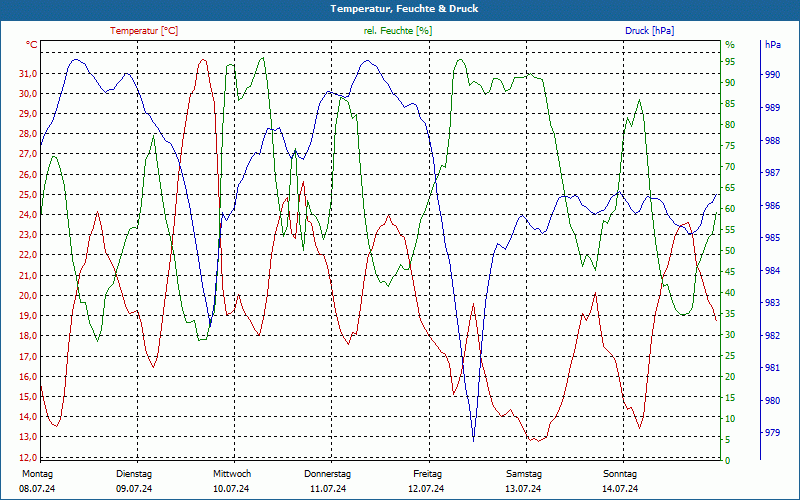This screenshot has width=800, height=500.
Task: Click the date '12.07.24'
Action: (x=426, y=489)
